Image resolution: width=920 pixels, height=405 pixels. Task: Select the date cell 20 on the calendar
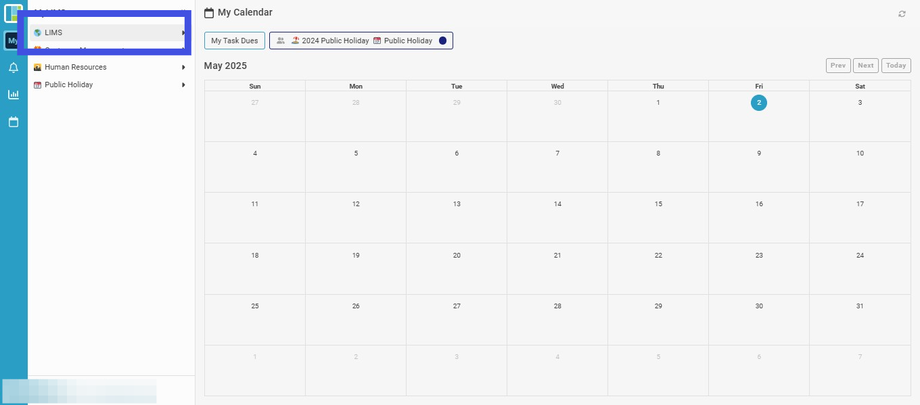(x=456, y=269)
